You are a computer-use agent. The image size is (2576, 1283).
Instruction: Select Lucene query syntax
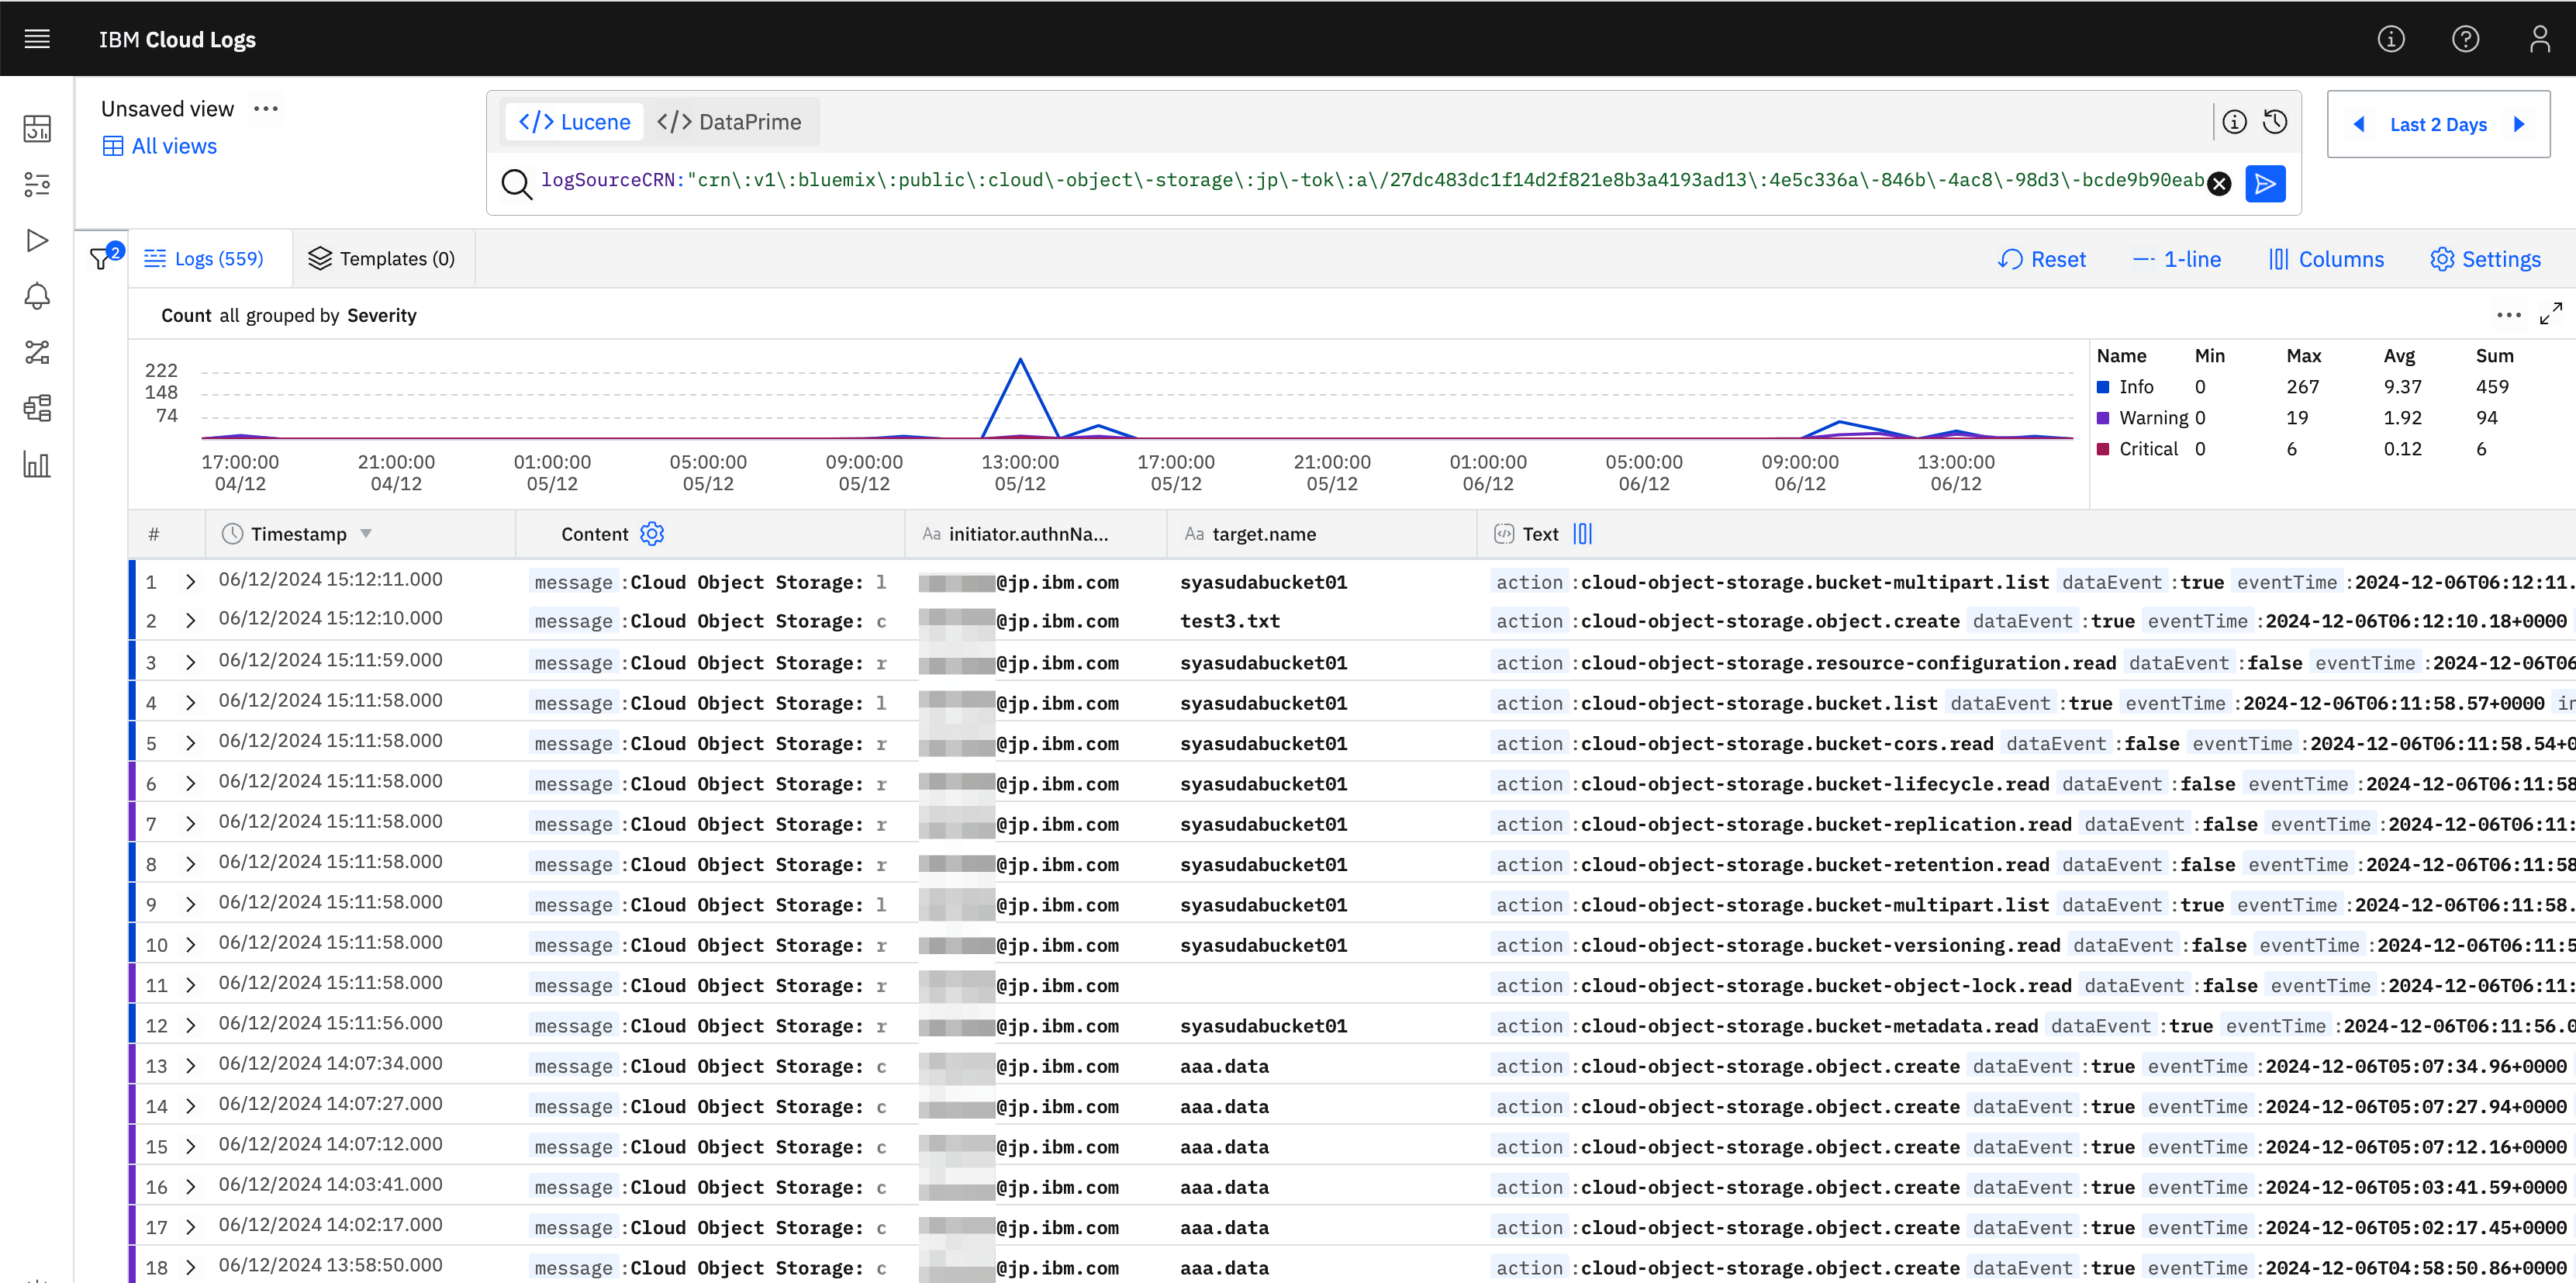pos(575,122)
